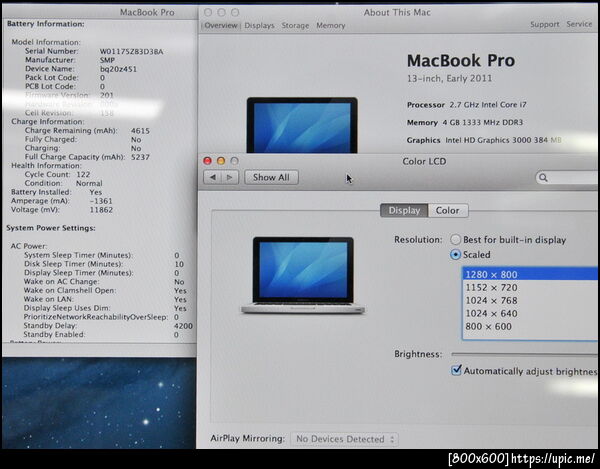
Task: Click into the System Preferences search field
Action: 567,178
